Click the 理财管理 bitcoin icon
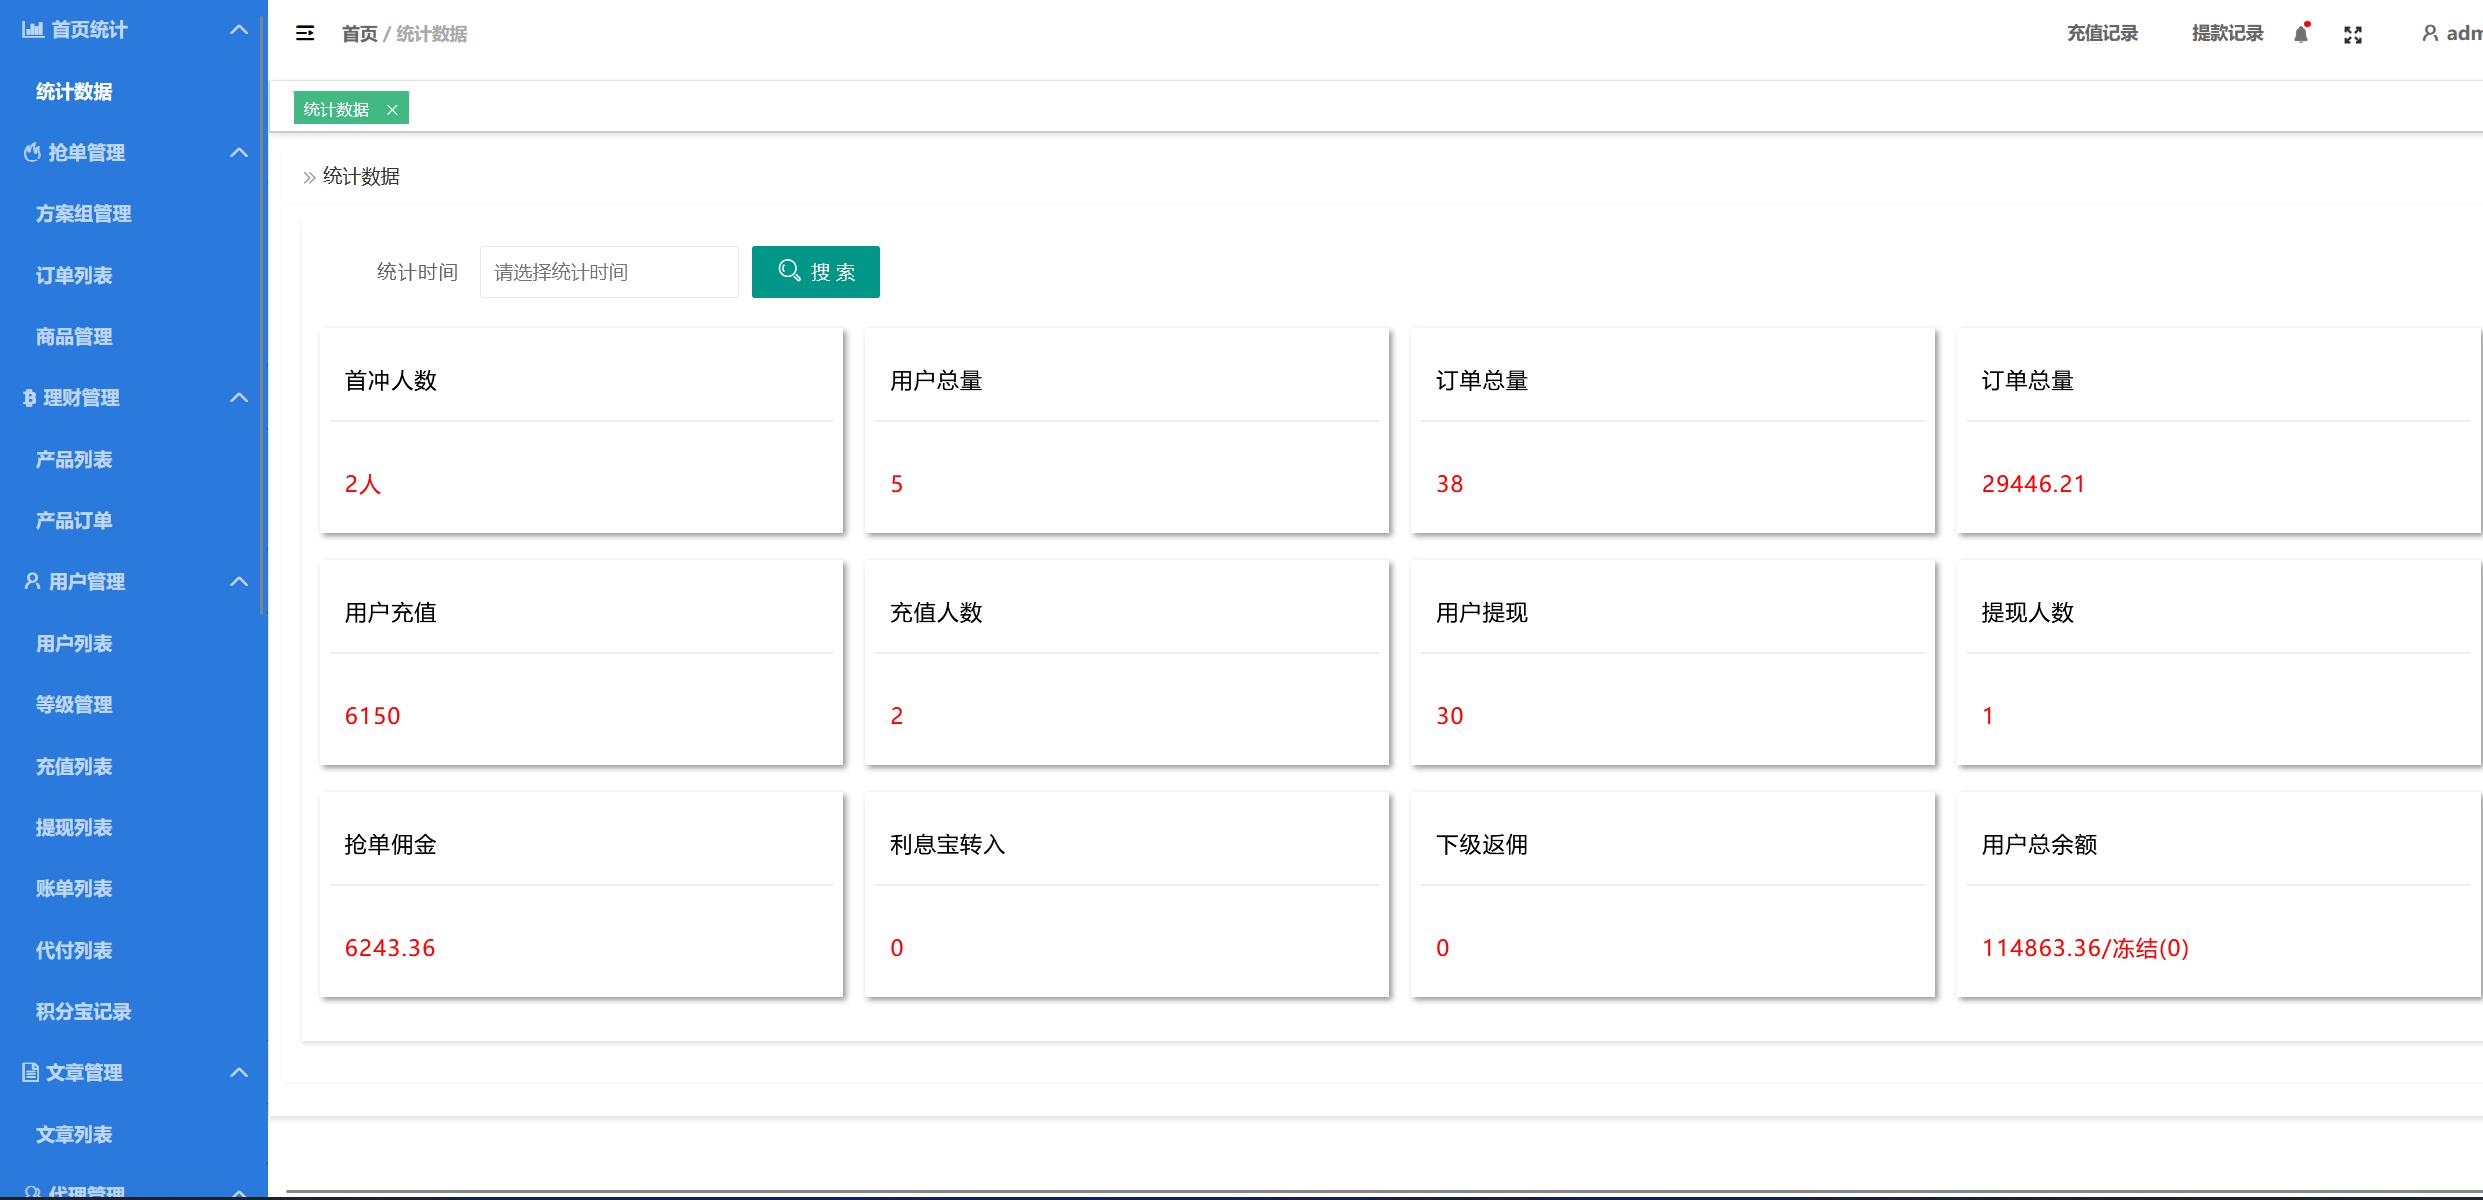 [x=29, y=398]
